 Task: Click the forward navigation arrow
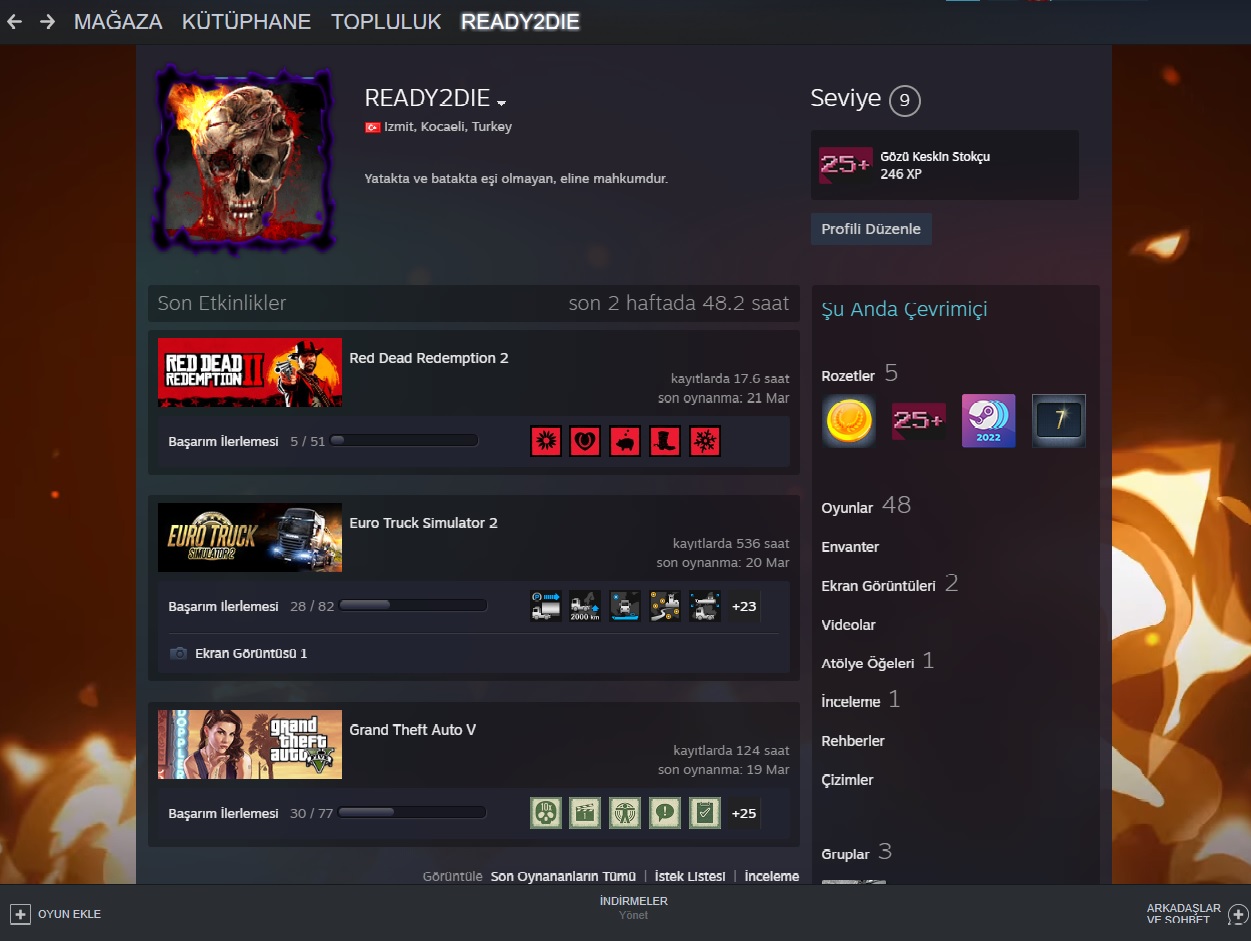47,21
